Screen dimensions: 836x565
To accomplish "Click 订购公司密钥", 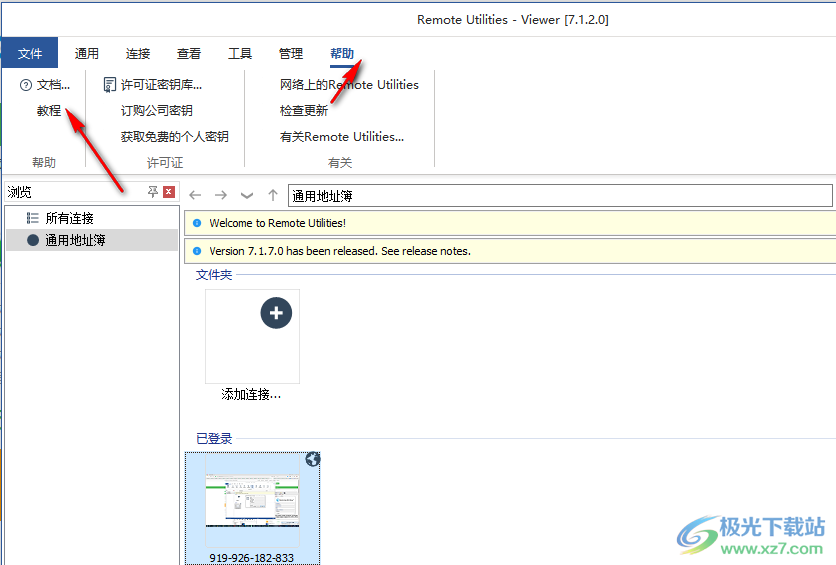I will click(156, 111).
